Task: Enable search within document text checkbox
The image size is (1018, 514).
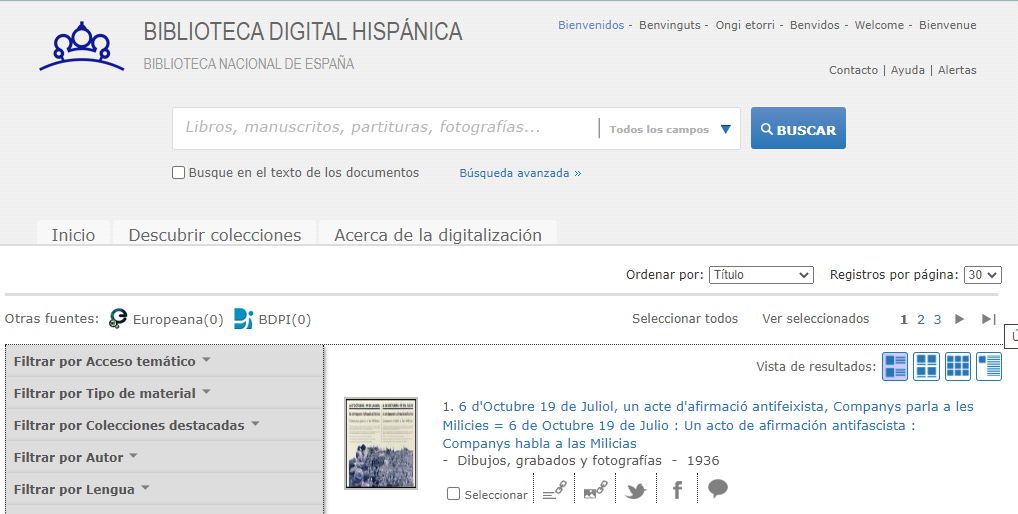Action: pos(179,173)
